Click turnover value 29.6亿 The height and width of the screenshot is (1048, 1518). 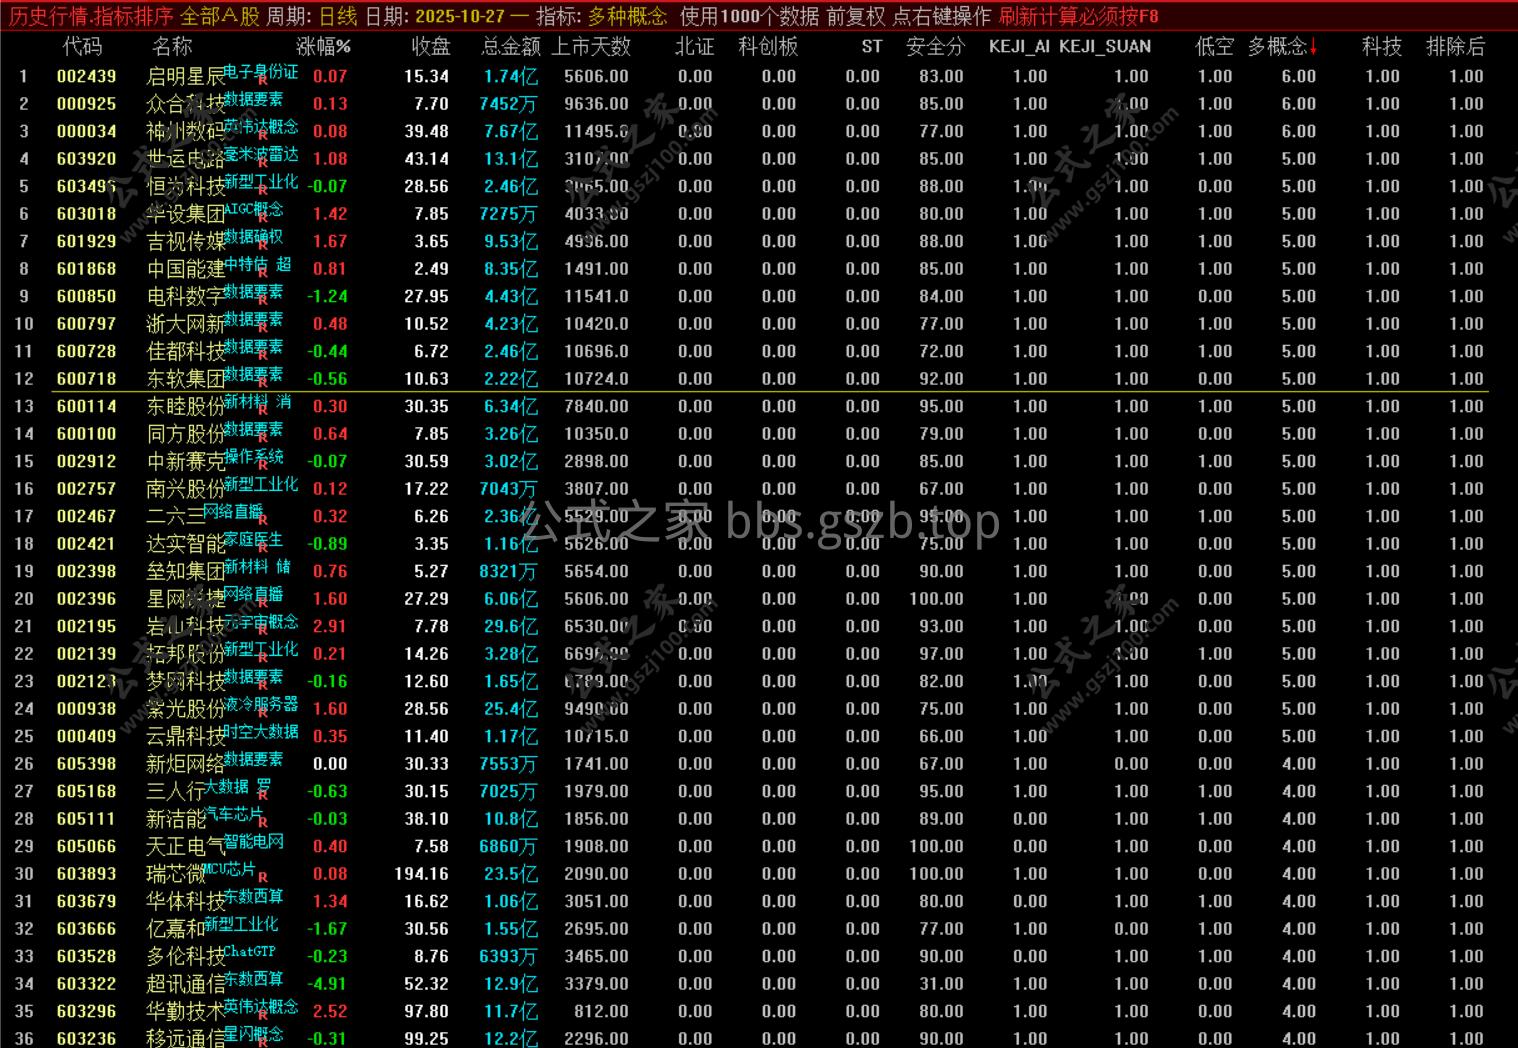(x=511, y=626)
